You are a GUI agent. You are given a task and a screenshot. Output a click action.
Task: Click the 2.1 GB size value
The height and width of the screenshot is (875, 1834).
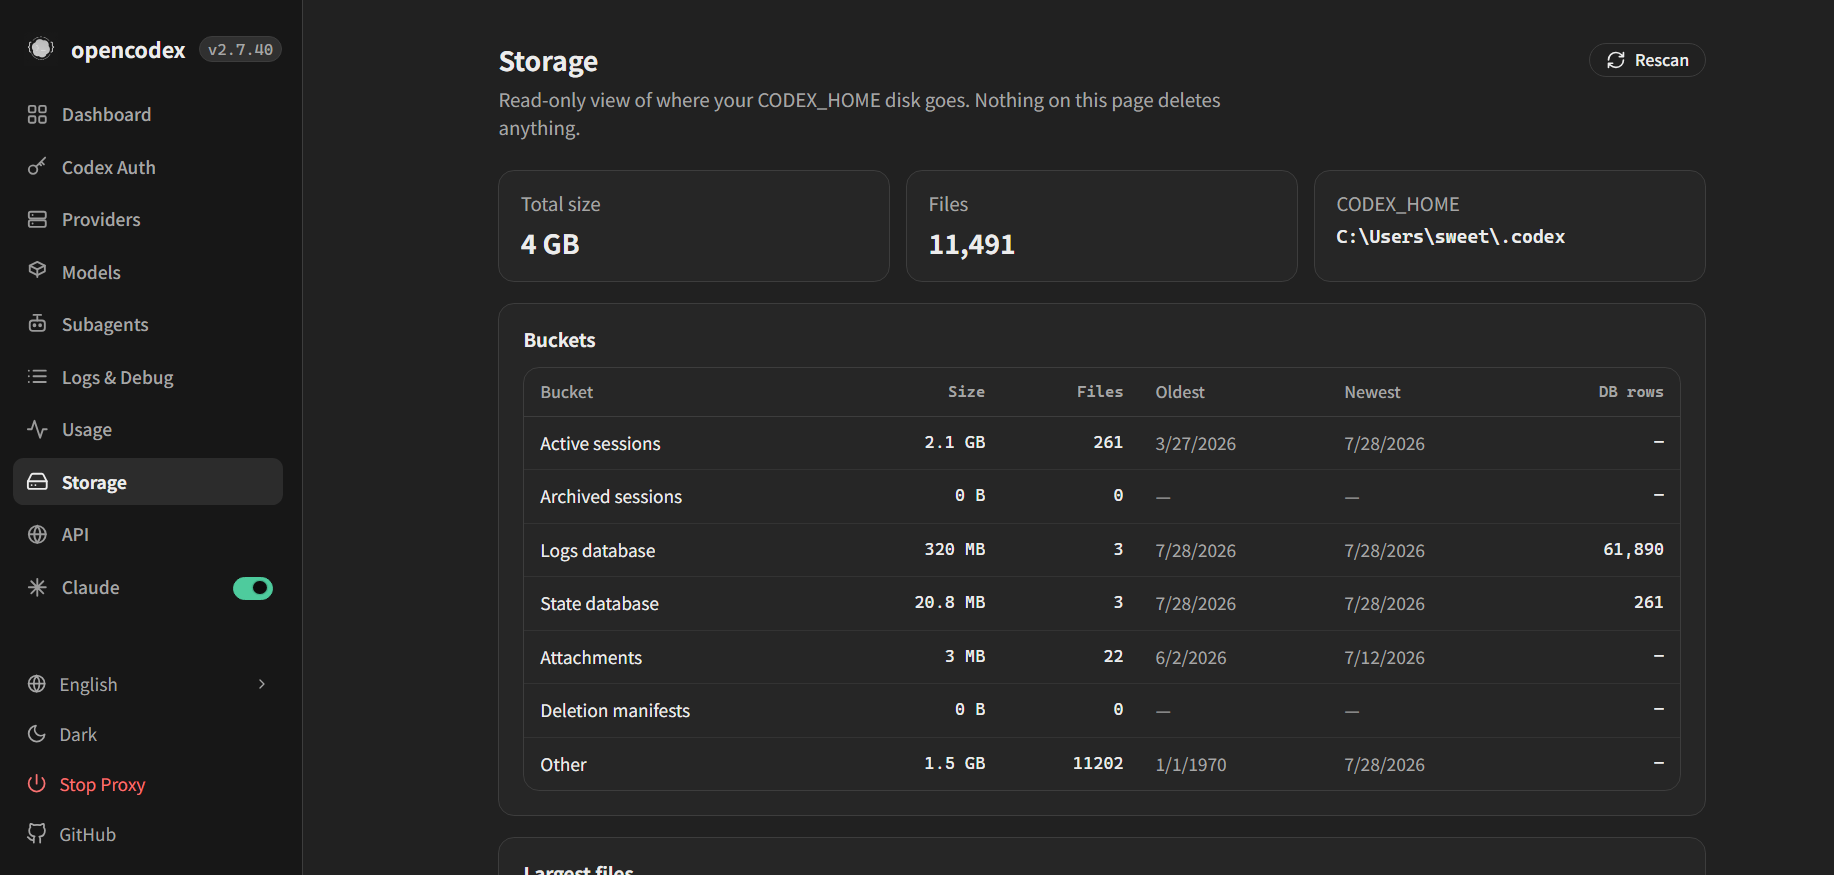955,442
